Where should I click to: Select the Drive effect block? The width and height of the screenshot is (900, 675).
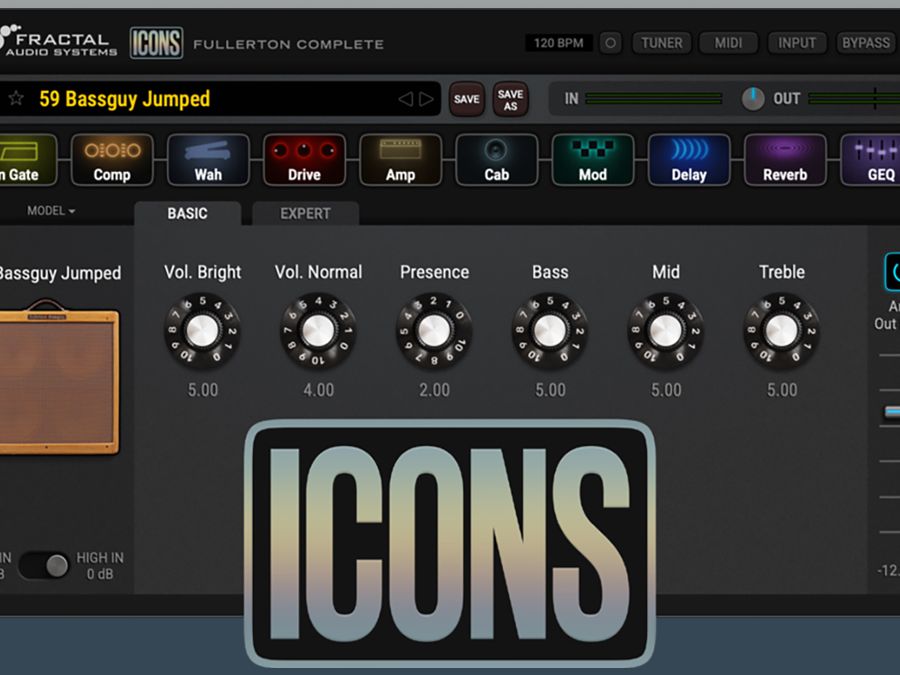point(304,160)
